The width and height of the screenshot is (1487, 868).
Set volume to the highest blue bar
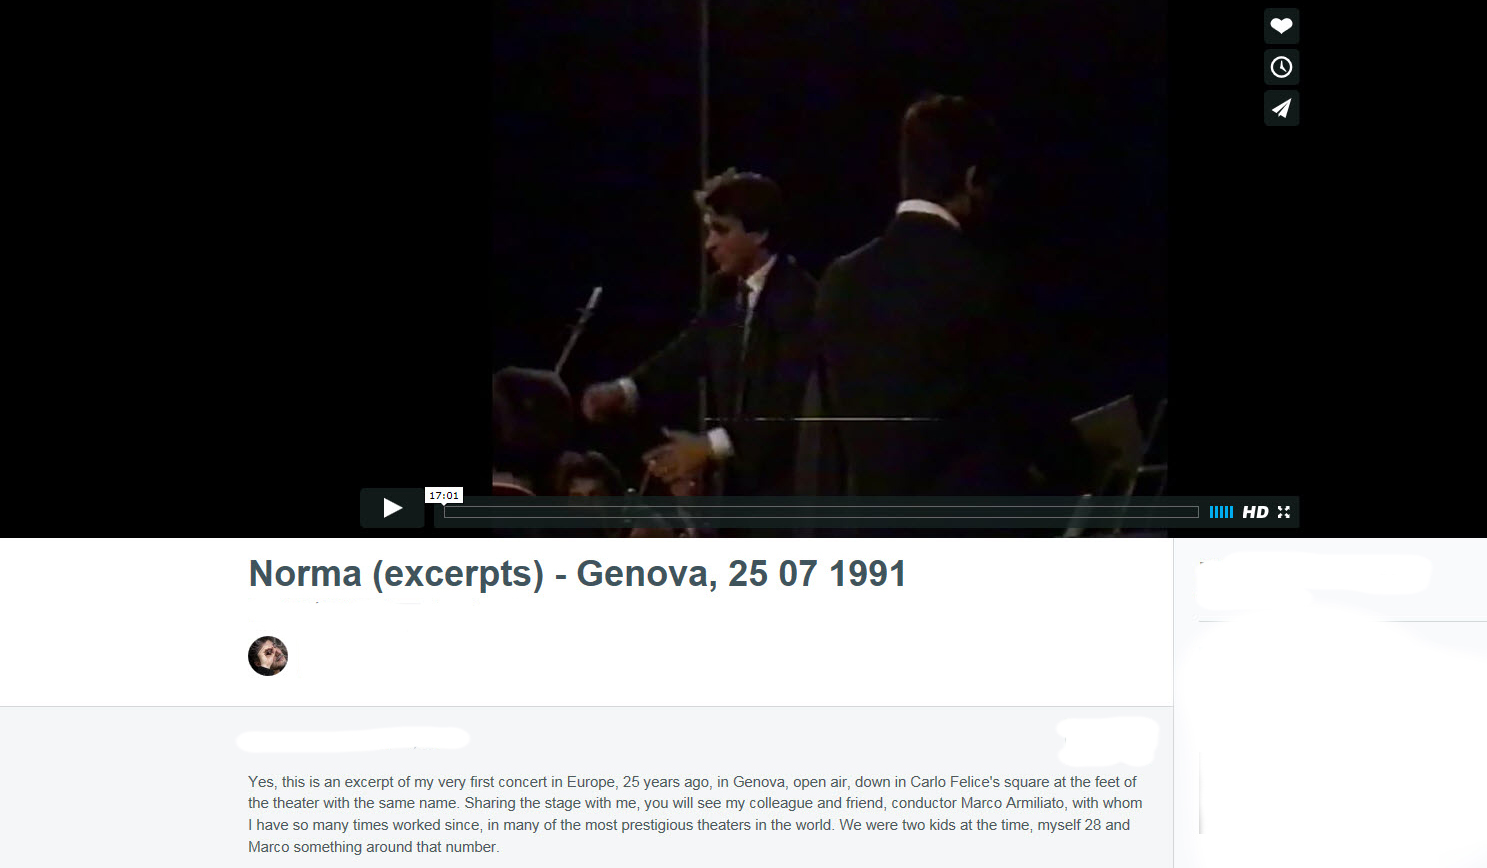(1231, 512)
